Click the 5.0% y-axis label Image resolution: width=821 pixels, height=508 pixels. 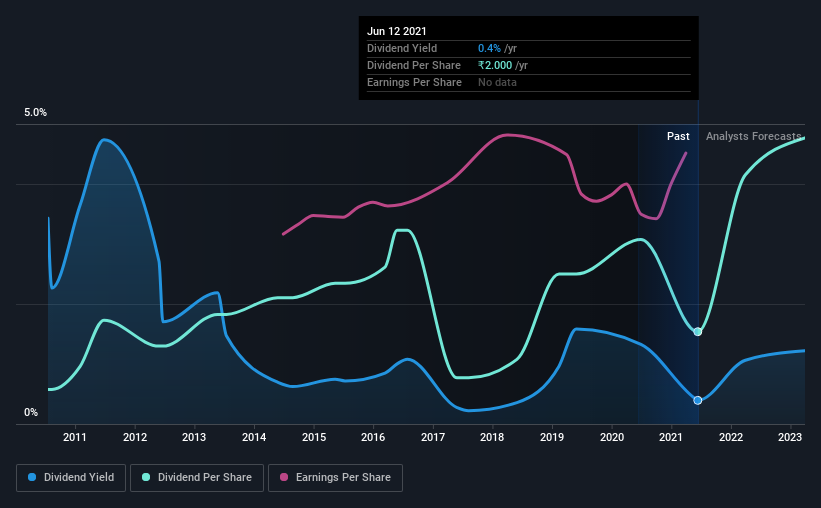(x=35, y=113)
